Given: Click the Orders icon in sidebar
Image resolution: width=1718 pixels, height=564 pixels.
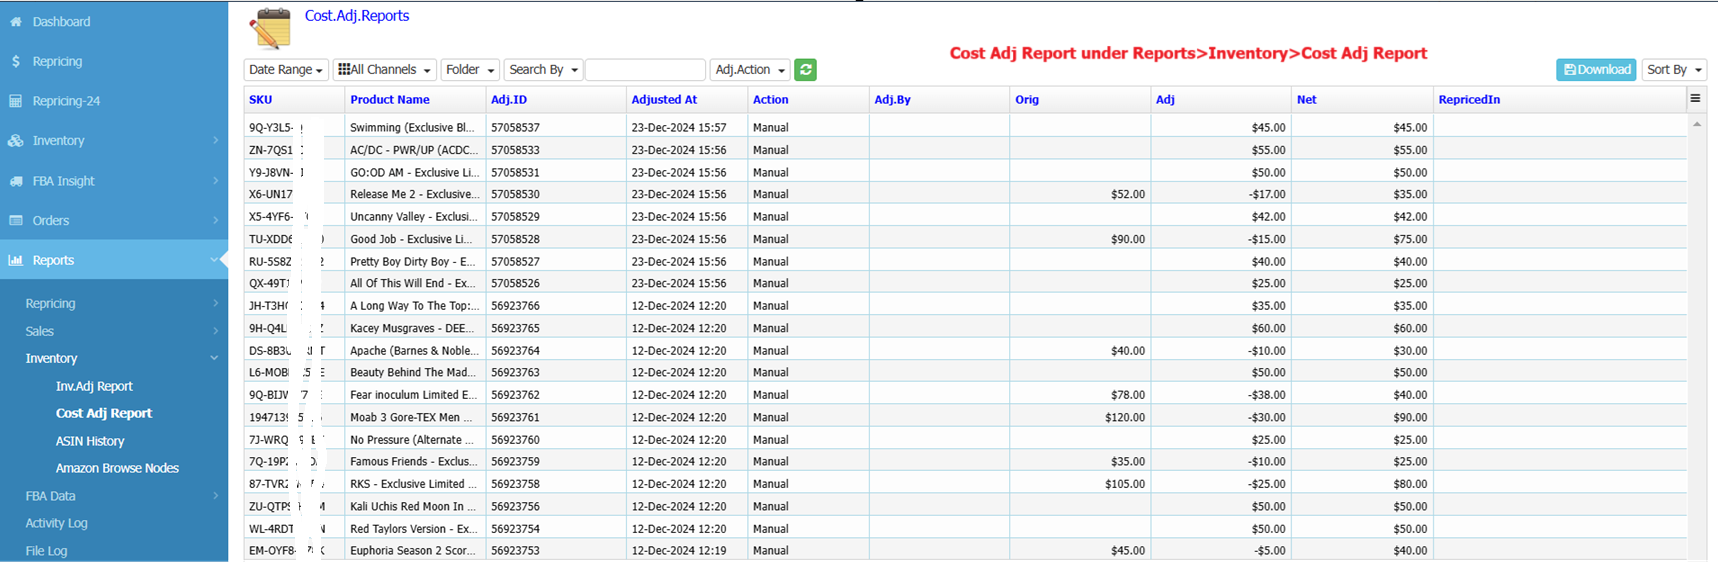Looking at the screenshot, I should click(16, 220).
